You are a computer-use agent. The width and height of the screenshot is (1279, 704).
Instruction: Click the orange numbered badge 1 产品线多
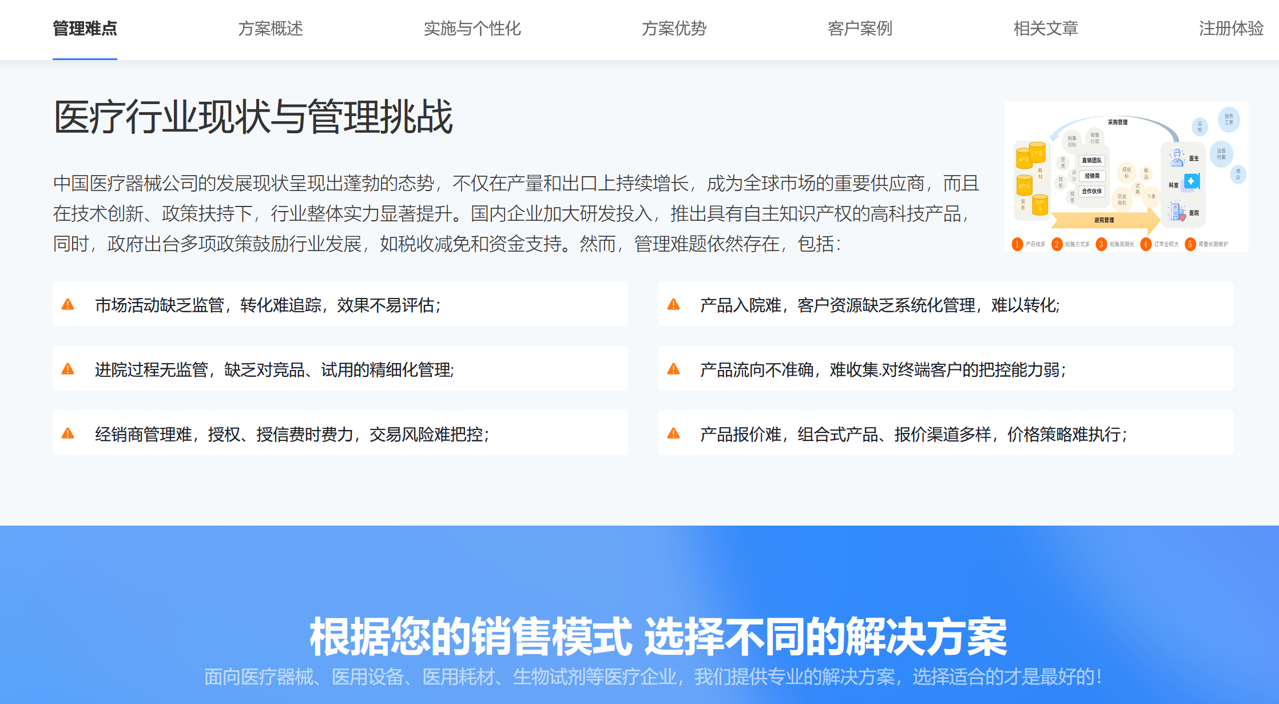(x=1016, y=244)
